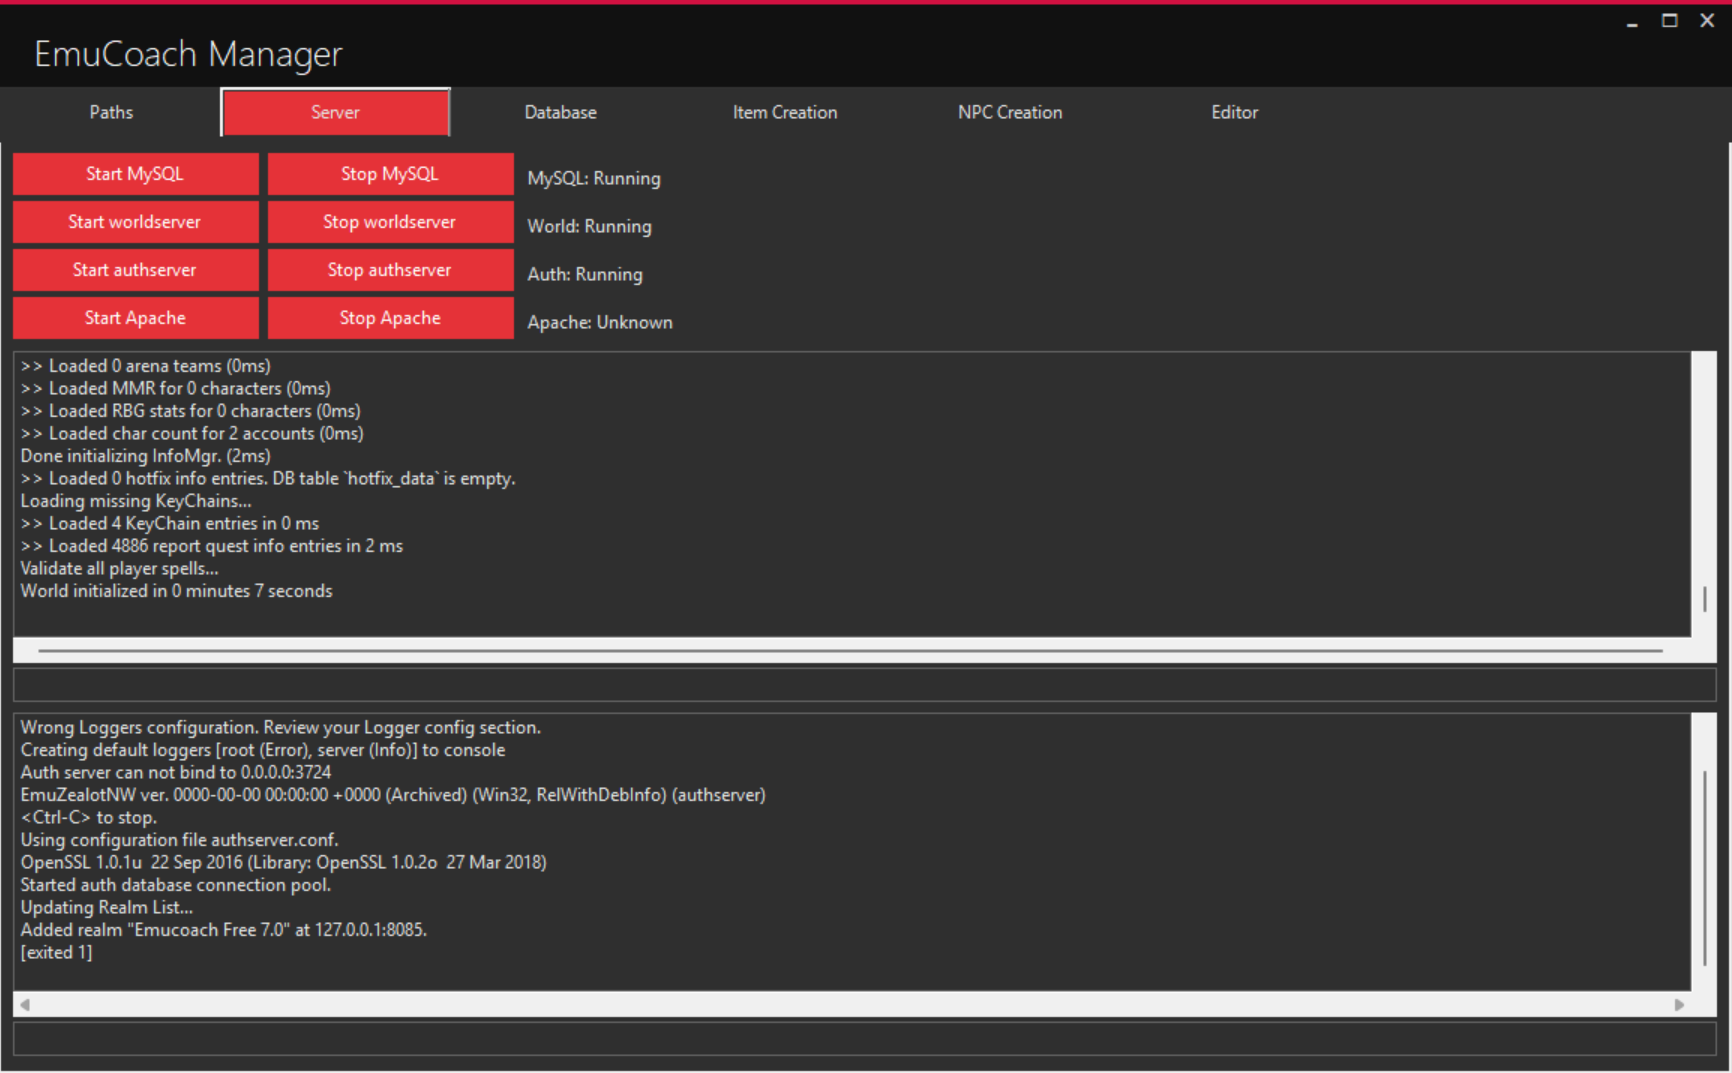
Task: Stop the worldserver
Action: [x=389, y=221]
